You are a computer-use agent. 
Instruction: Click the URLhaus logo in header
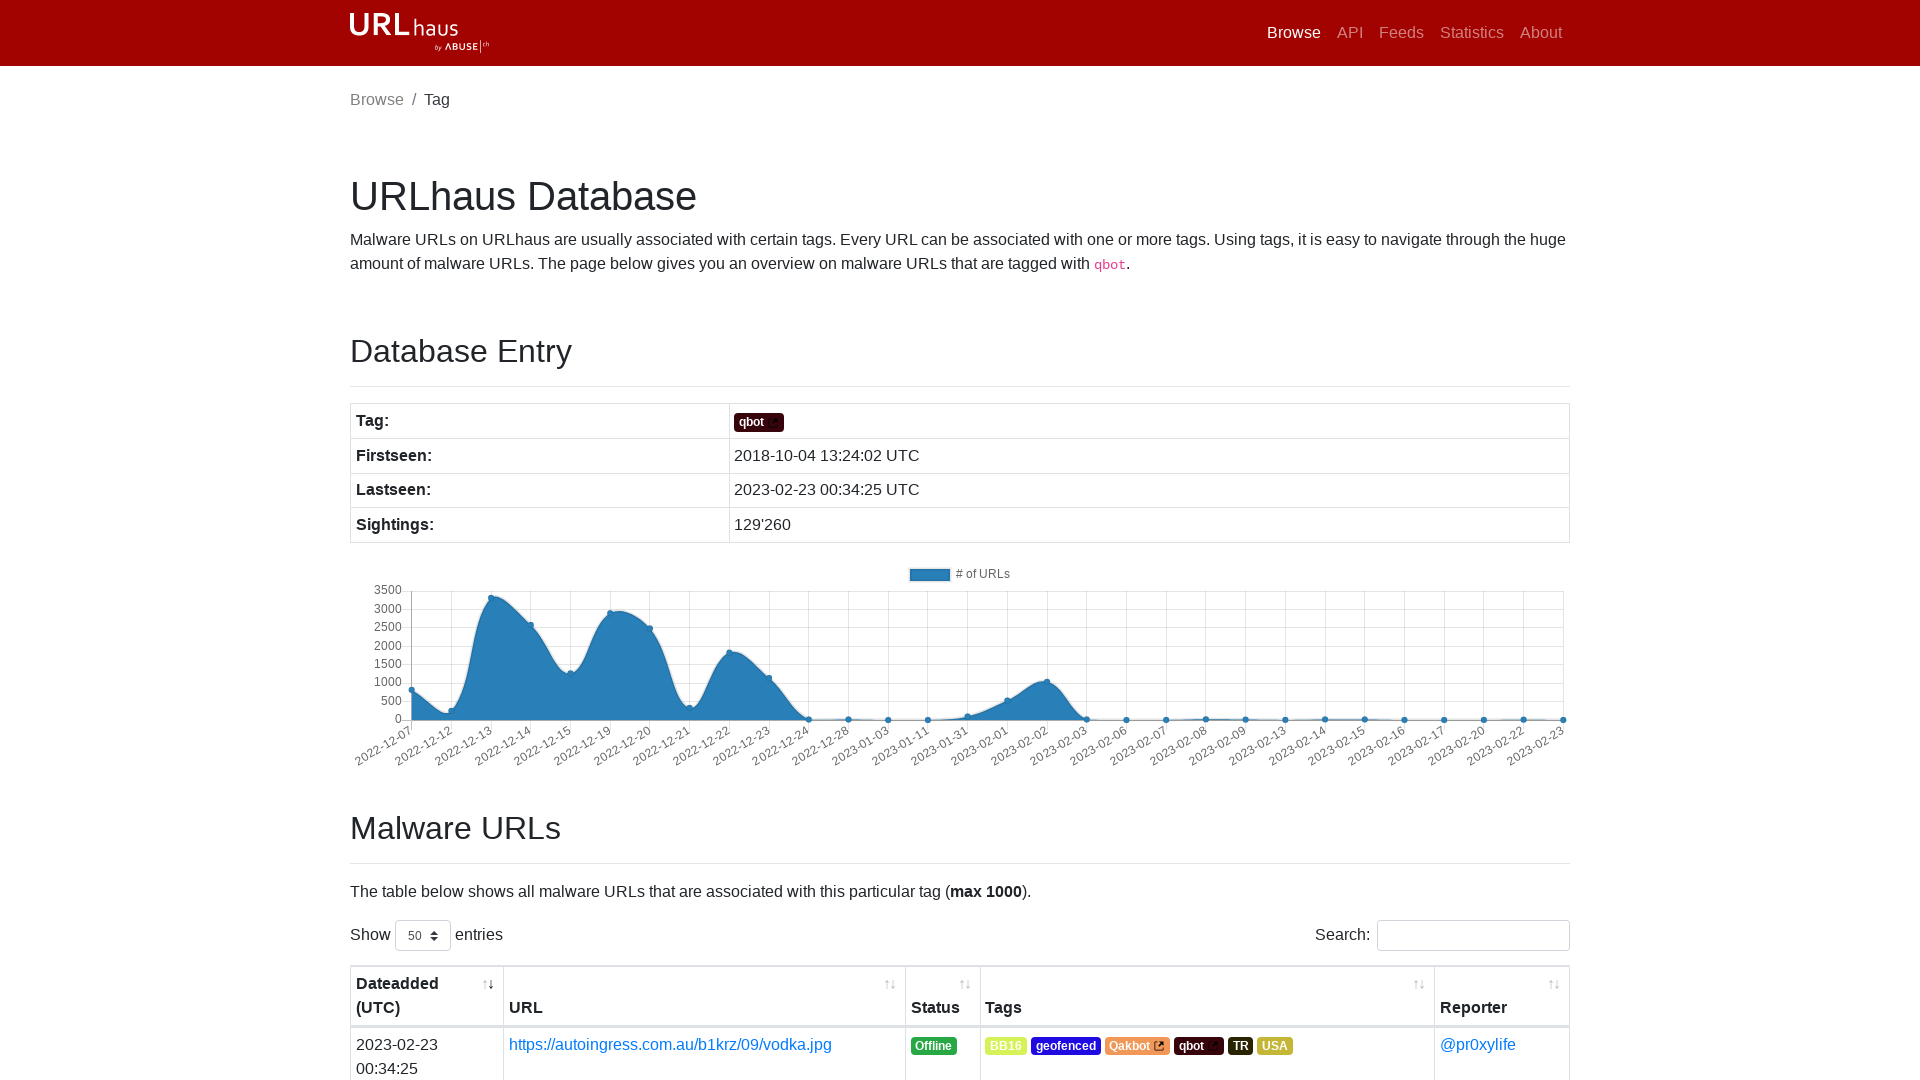click(x=419, y=32)
